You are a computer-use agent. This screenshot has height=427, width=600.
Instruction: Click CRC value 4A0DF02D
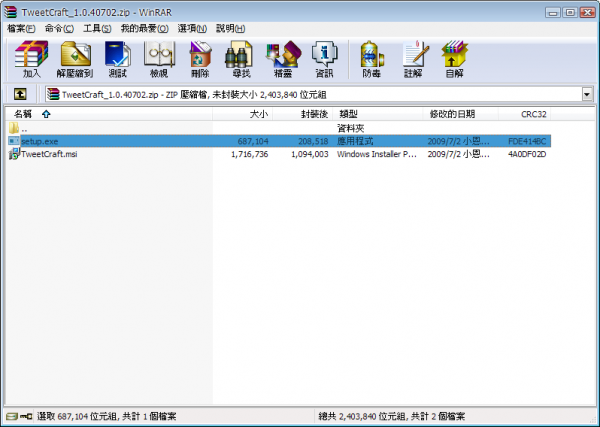click(527, 154)
